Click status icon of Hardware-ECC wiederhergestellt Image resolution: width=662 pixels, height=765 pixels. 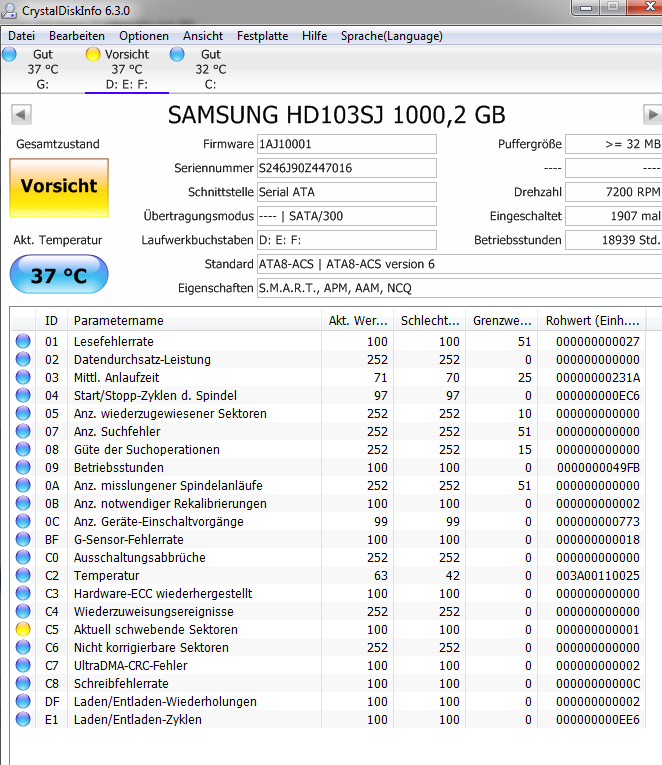click(x=23, y=593)
